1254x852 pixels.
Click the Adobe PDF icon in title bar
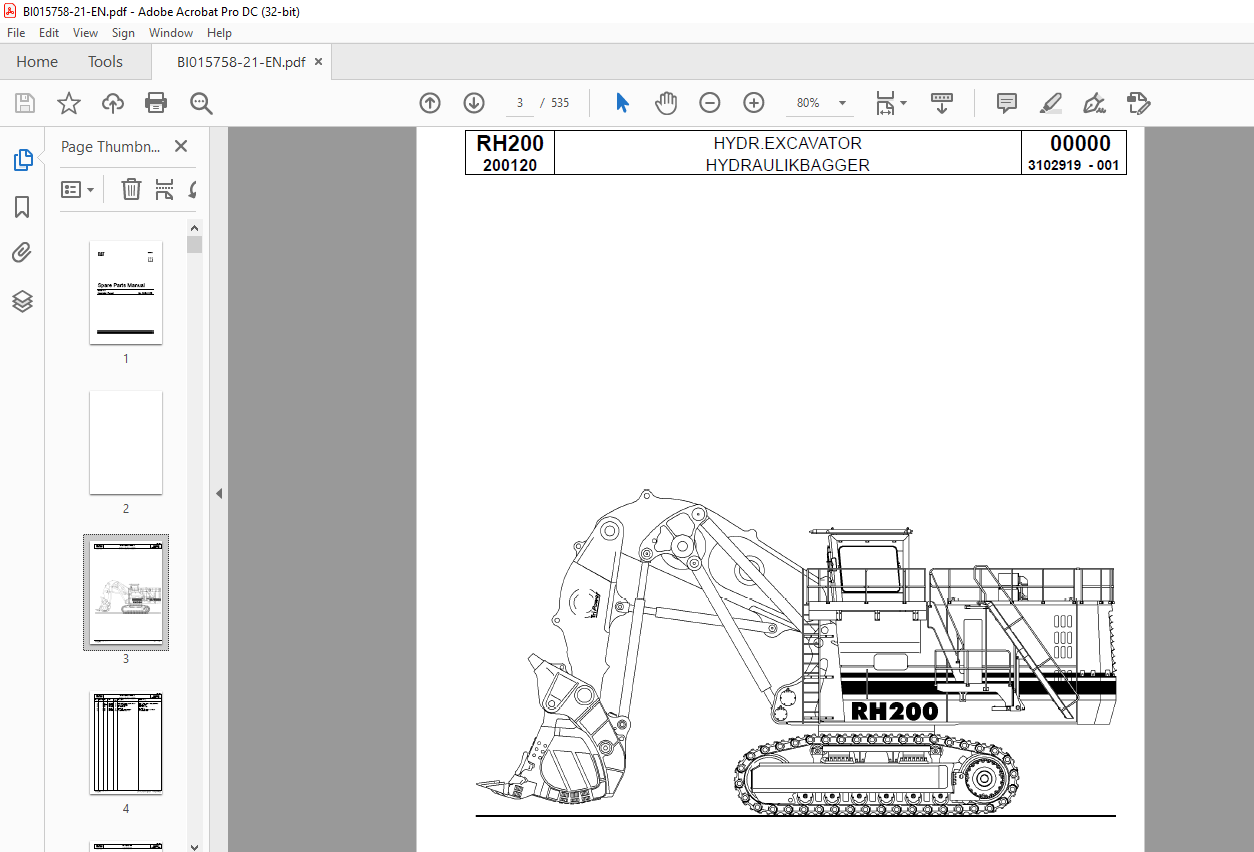(11, 11)
